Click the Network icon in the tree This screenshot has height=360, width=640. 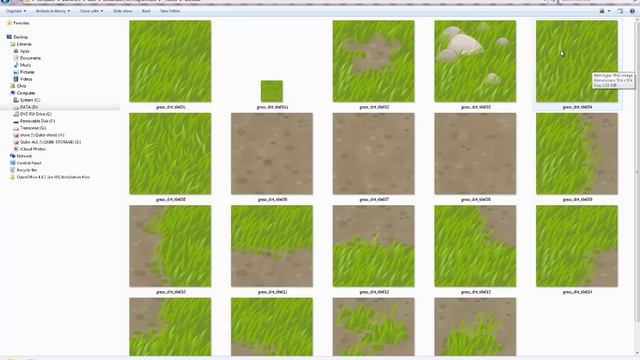point(13,156)
